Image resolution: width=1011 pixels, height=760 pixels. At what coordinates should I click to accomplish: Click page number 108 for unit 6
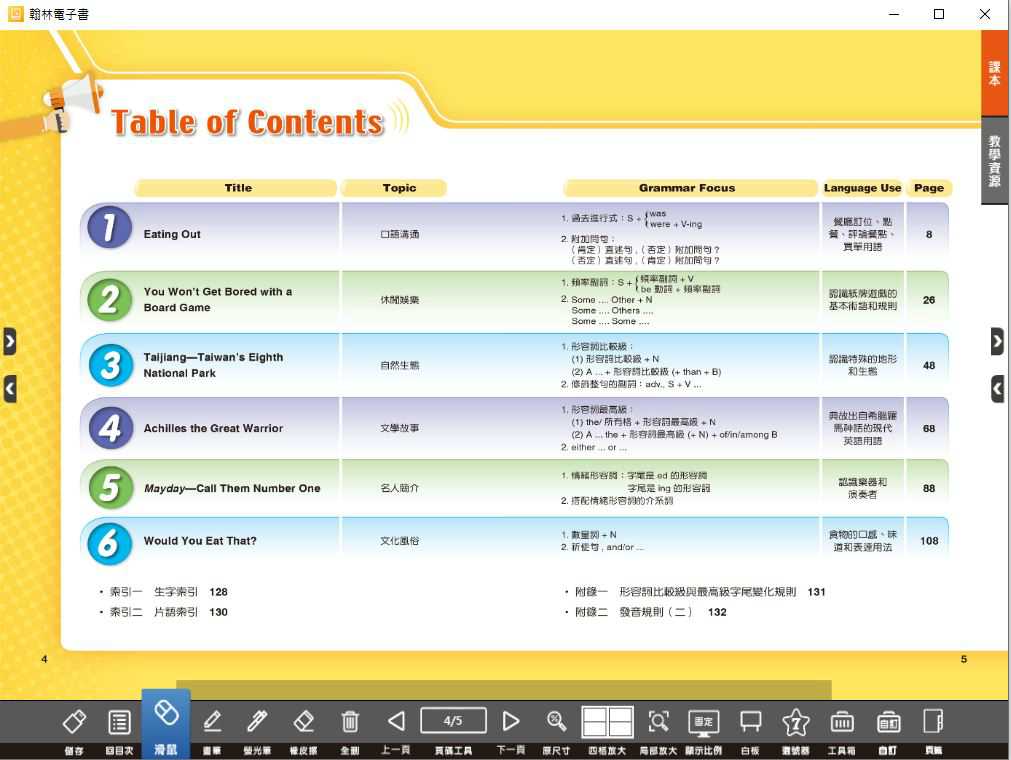pos(928,541)
